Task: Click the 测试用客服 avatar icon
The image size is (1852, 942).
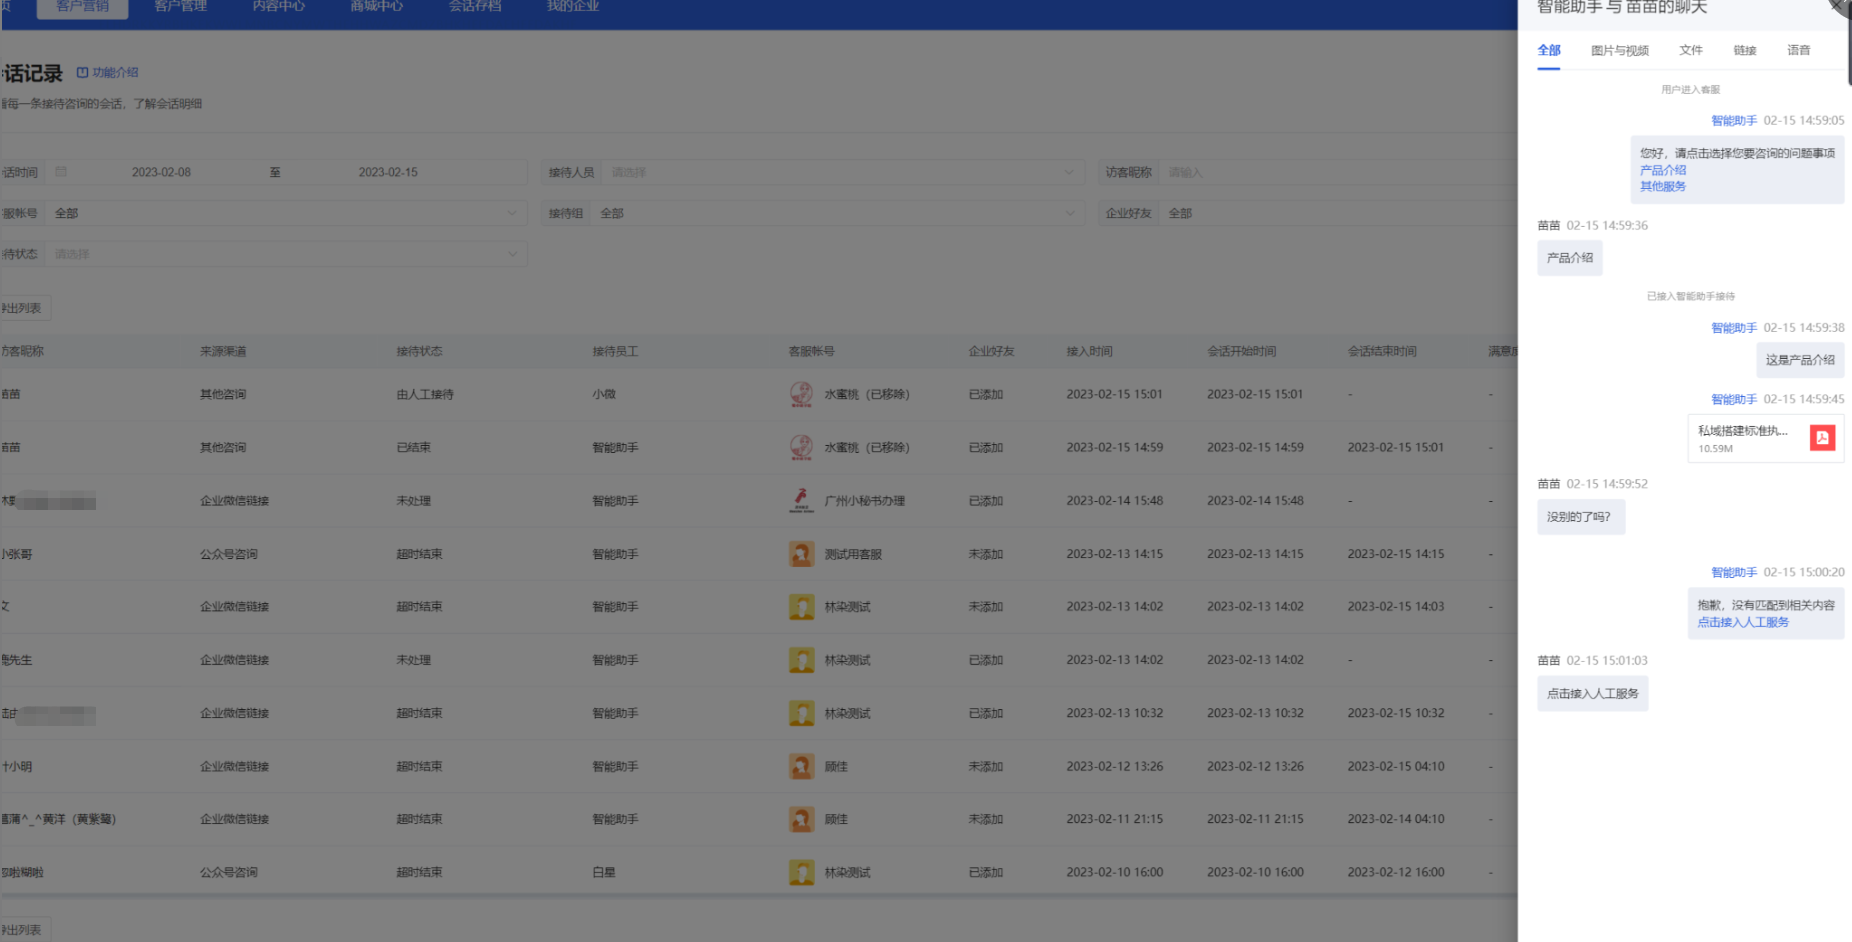Action: (801, 554)
